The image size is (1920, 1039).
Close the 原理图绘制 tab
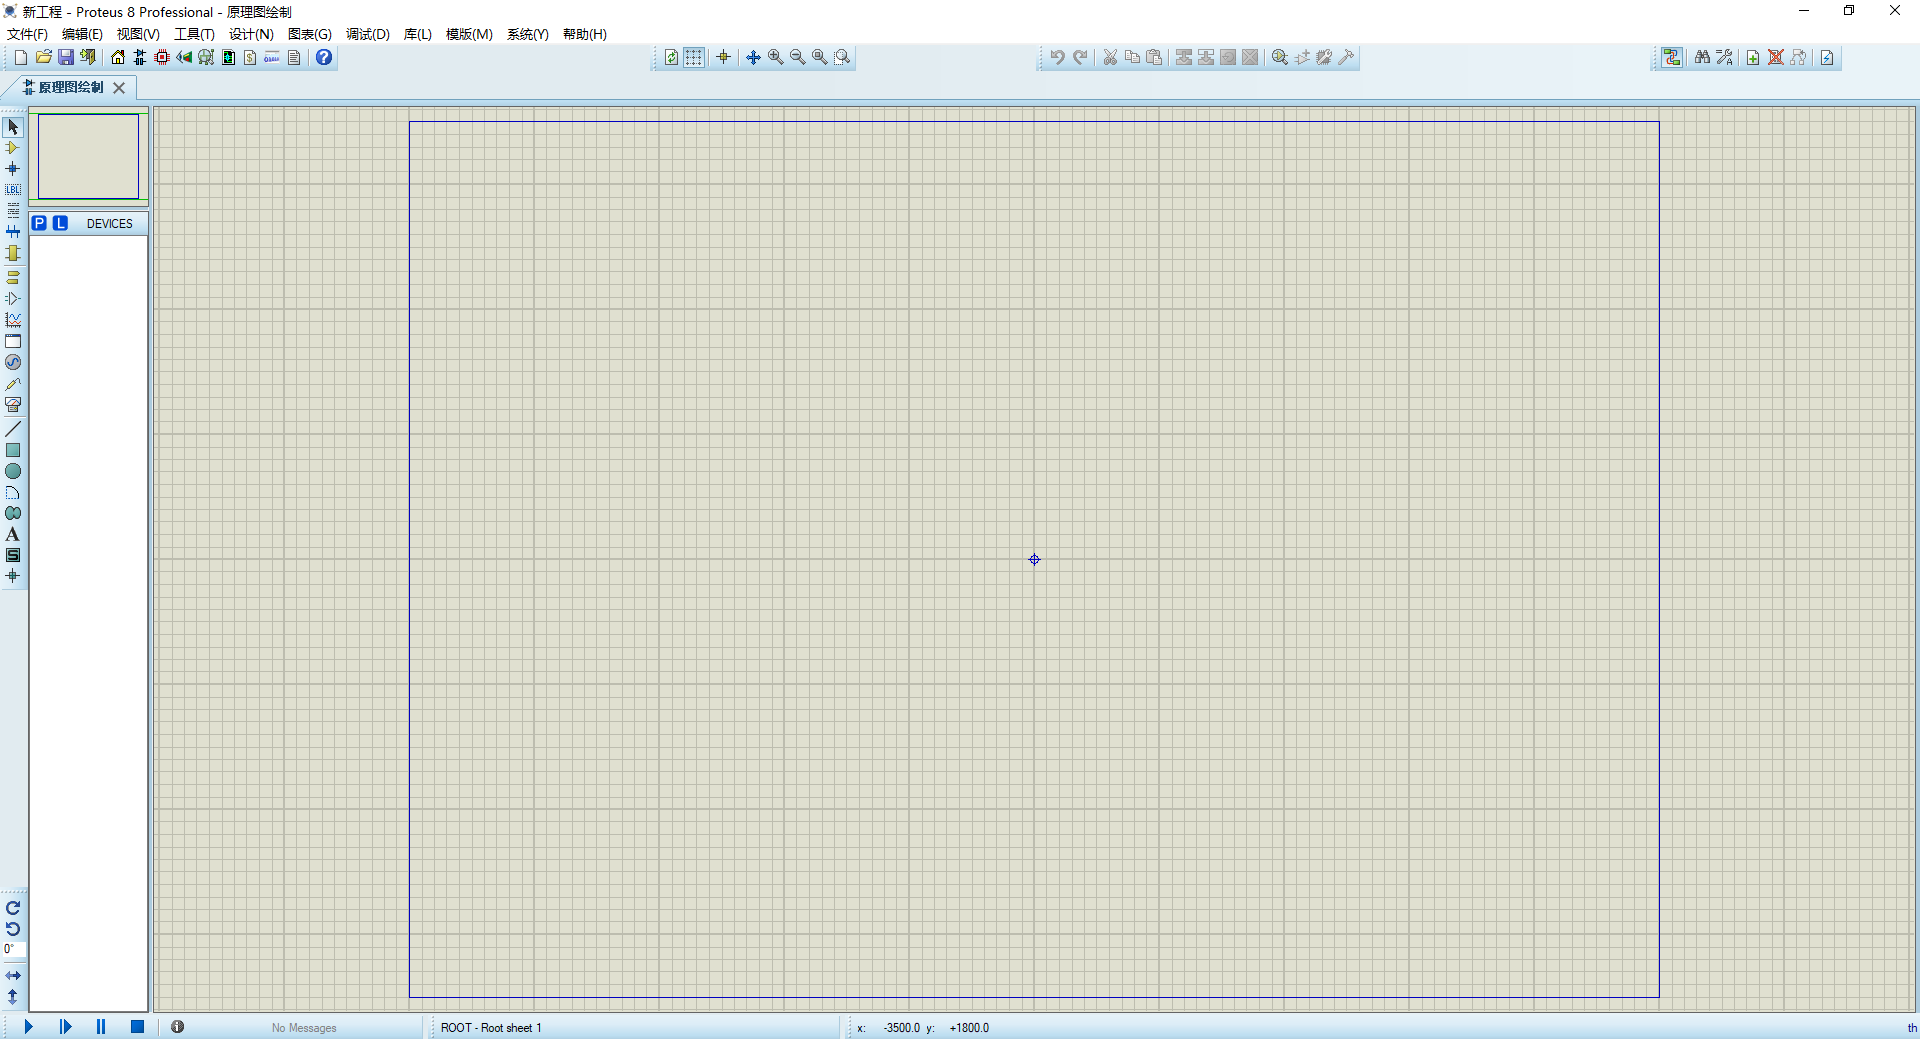pyautogui.click(x=119, y=88)
